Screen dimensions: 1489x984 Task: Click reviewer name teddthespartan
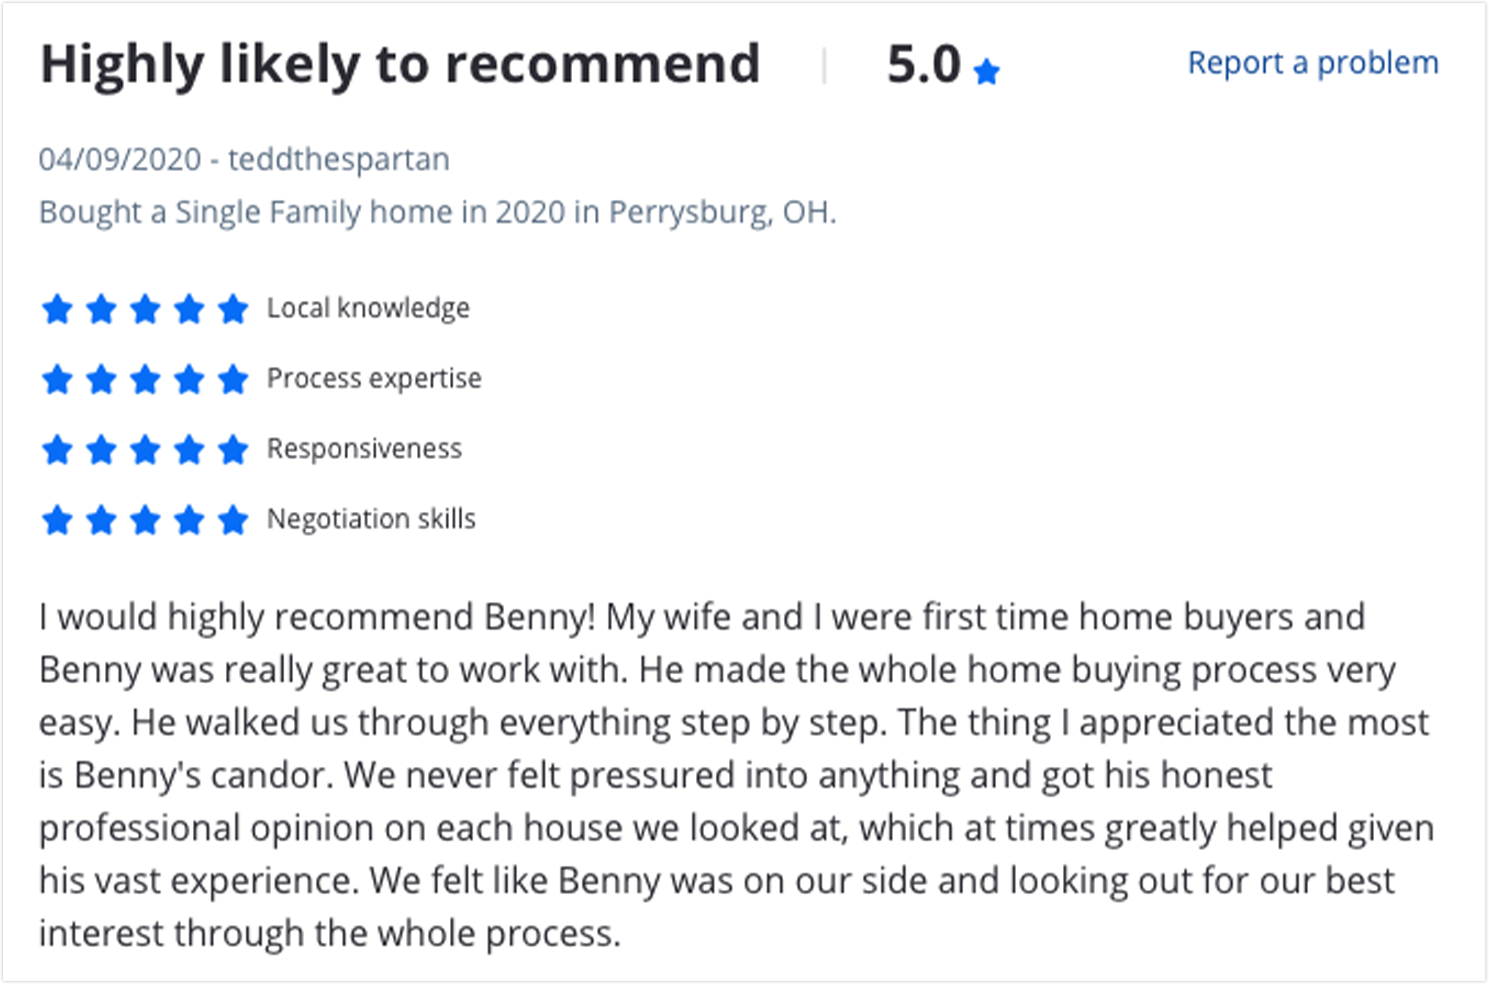tap(339, 159)
